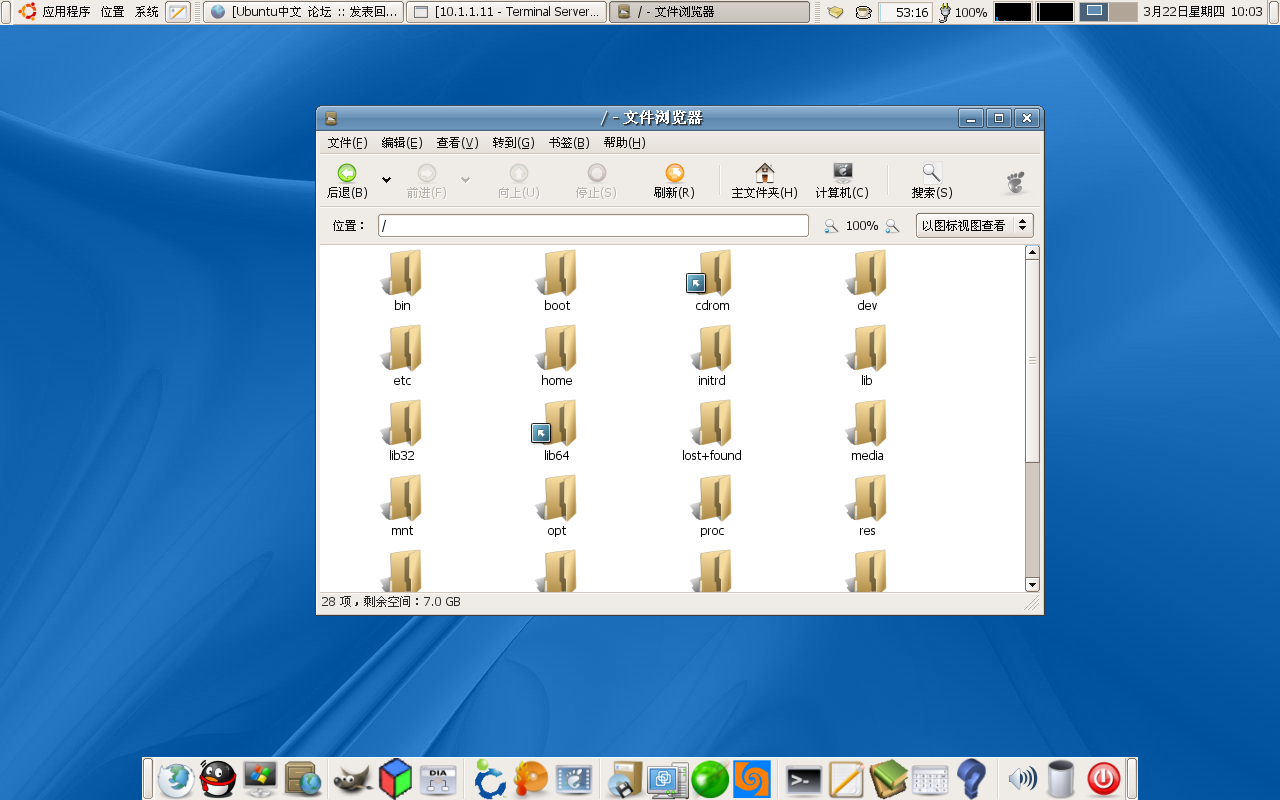Click the Search (搜索) magnifier icon
Screen dimensions: 1280x800
pos(931,173)
